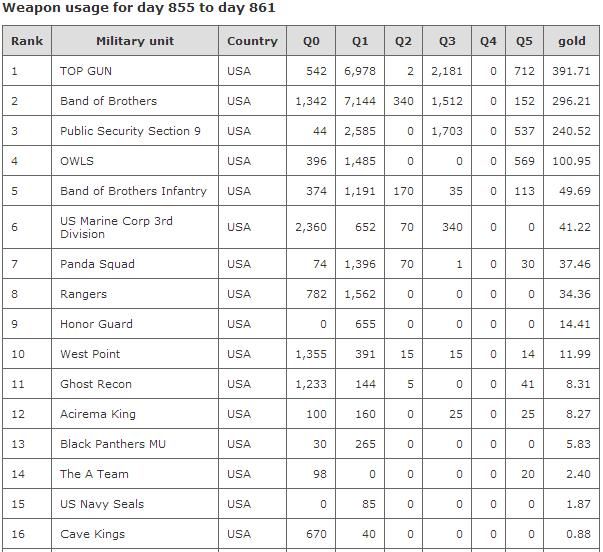The width and height of the screenshot is (603, 552).
Task: Click the Q5 column header
Action: pyautogui.click(x=525, y=41)
